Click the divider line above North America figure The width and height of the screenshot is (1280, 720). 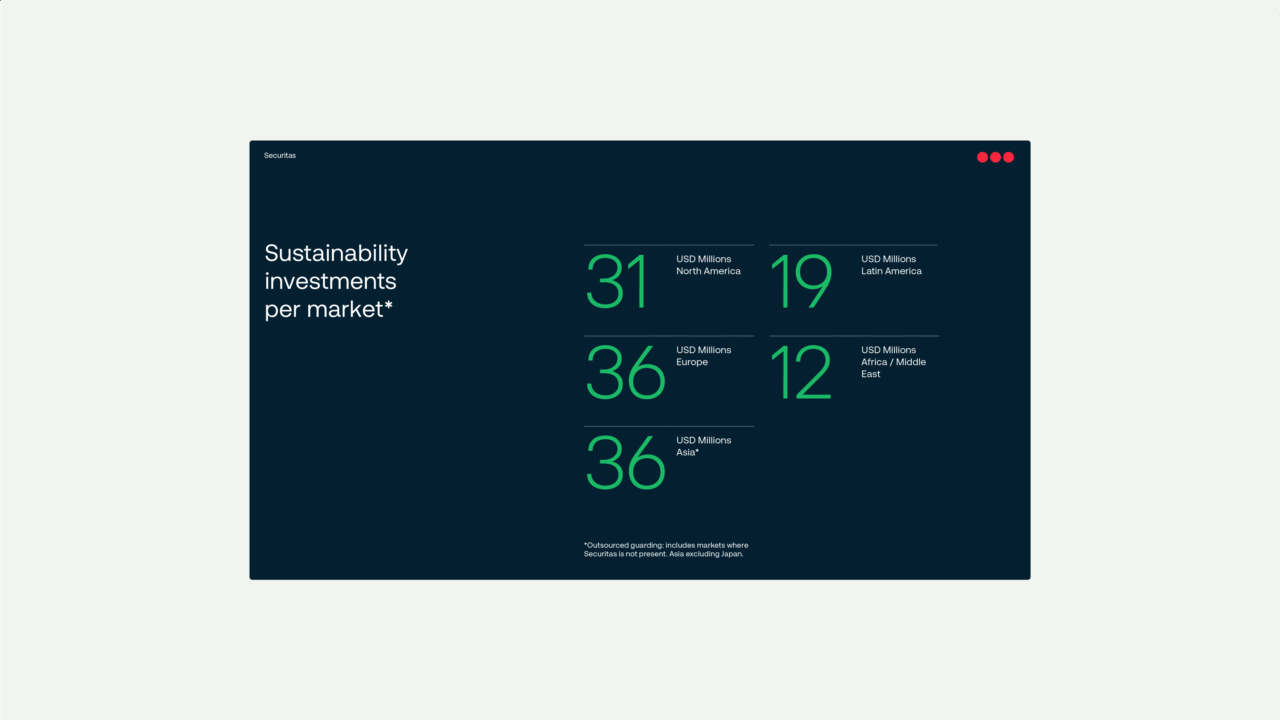pos(669,245)
